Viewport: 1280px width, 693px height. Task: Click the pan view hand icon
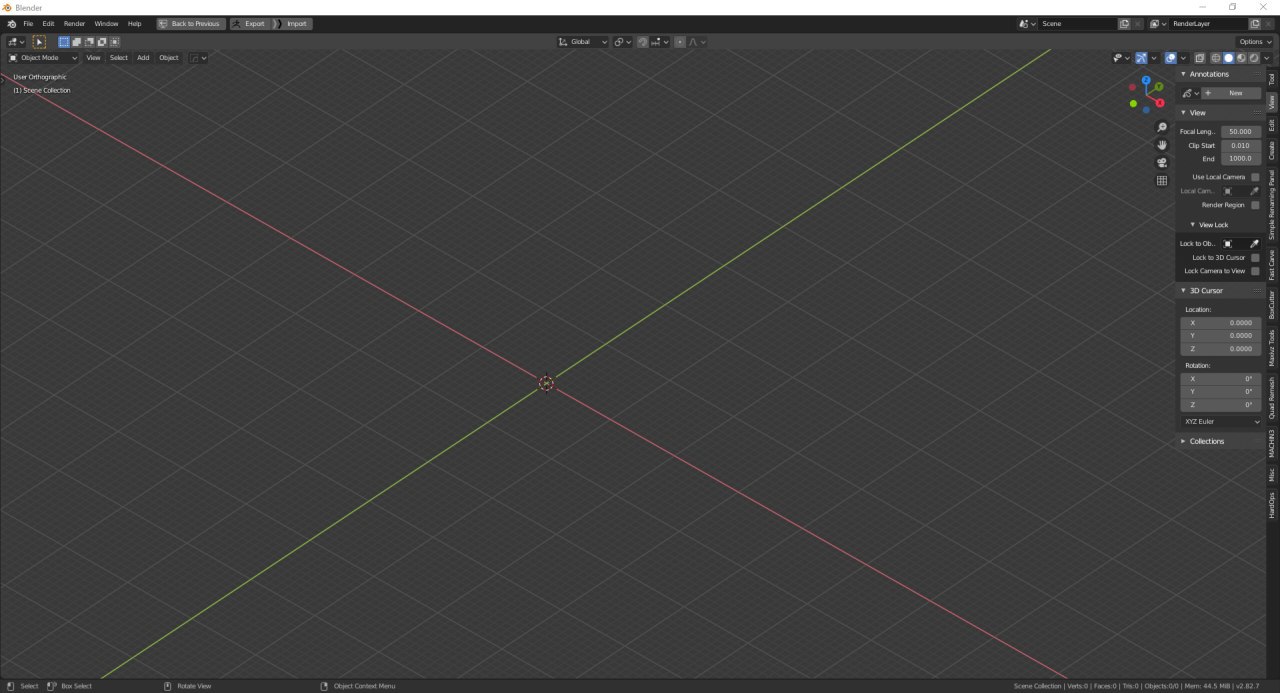point(1162,145)
